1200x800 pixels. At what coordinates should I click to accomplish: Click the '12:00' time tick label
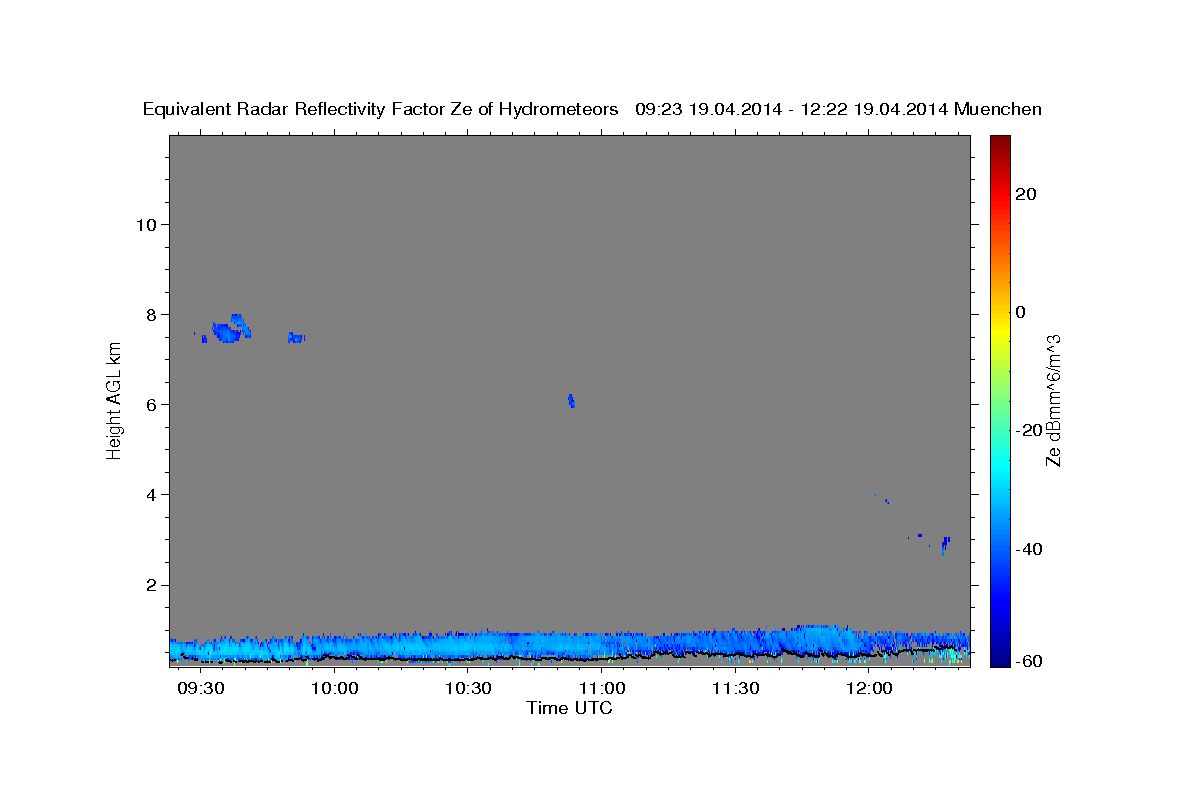(870, 689)
